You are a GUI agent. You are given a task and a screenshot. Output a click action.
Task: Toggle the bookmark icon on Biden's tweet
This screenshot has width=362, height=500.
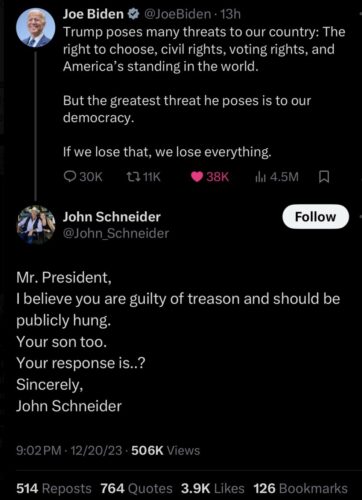[324, 177]
